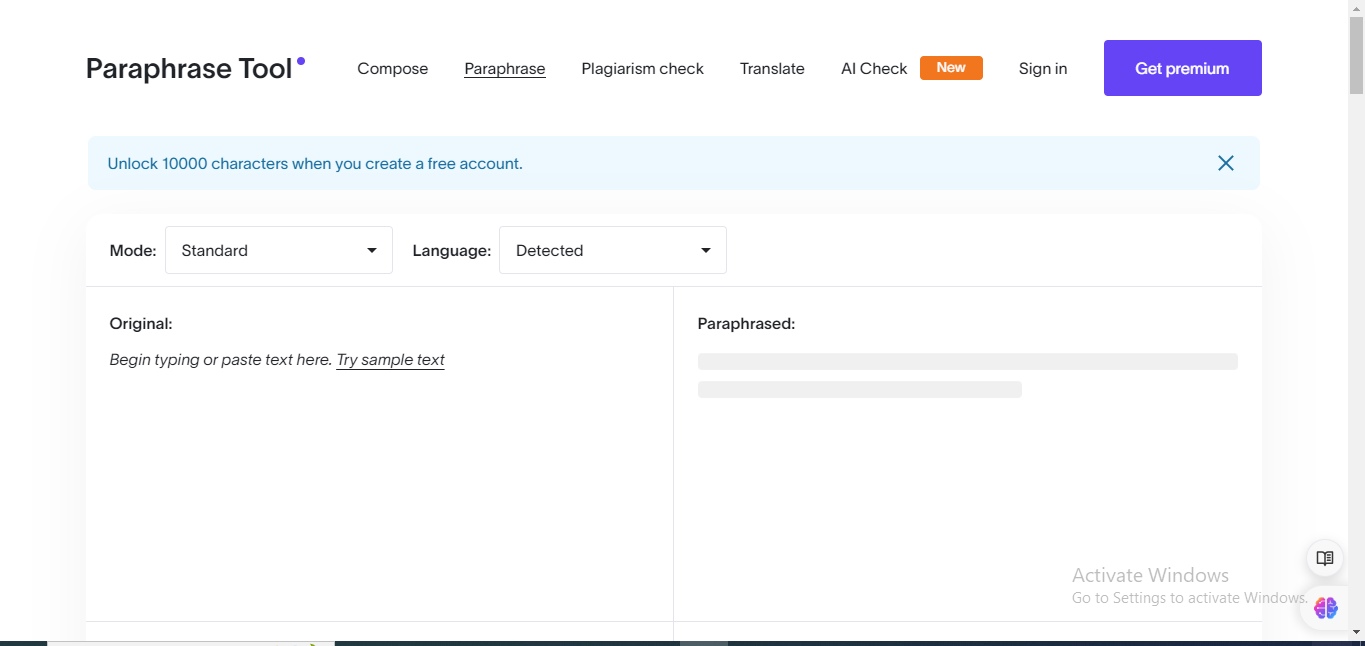The width and height of the screenshot is (1365, 646).
Task: Click the Paraphrase Tool logo
Action: tap(190, 67)
